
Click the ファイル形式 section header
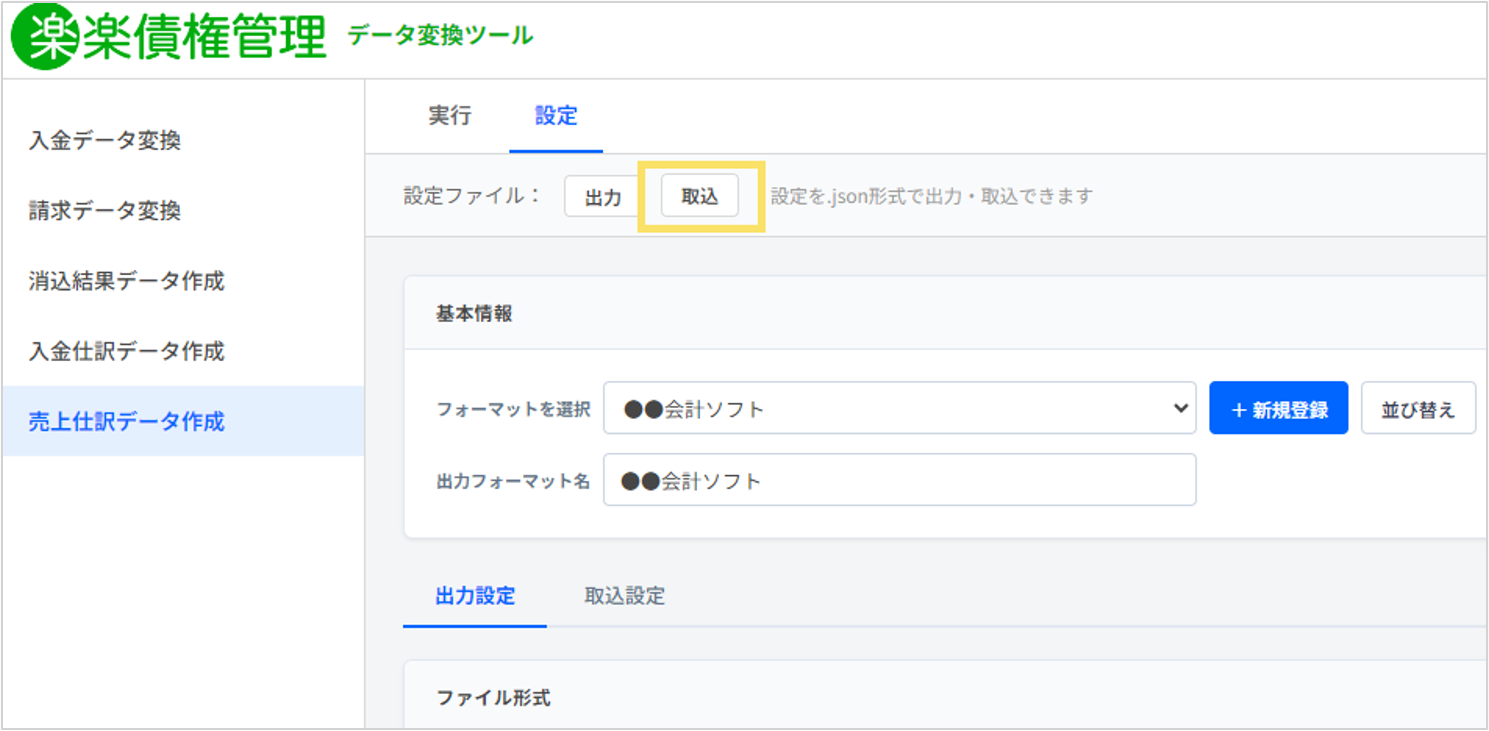click(x=494, y=698)
